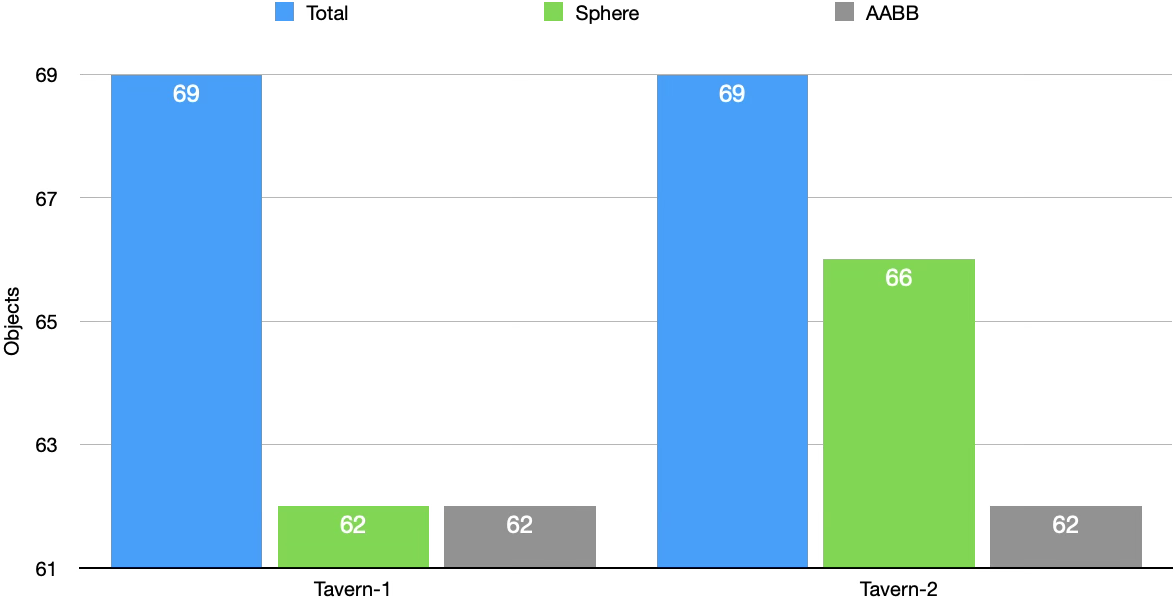This screenshot has height=600, width=1174.
Task: Select the green Sphere bar for Tavern-2
Action: pyautogui.click(x=899, y=420)
